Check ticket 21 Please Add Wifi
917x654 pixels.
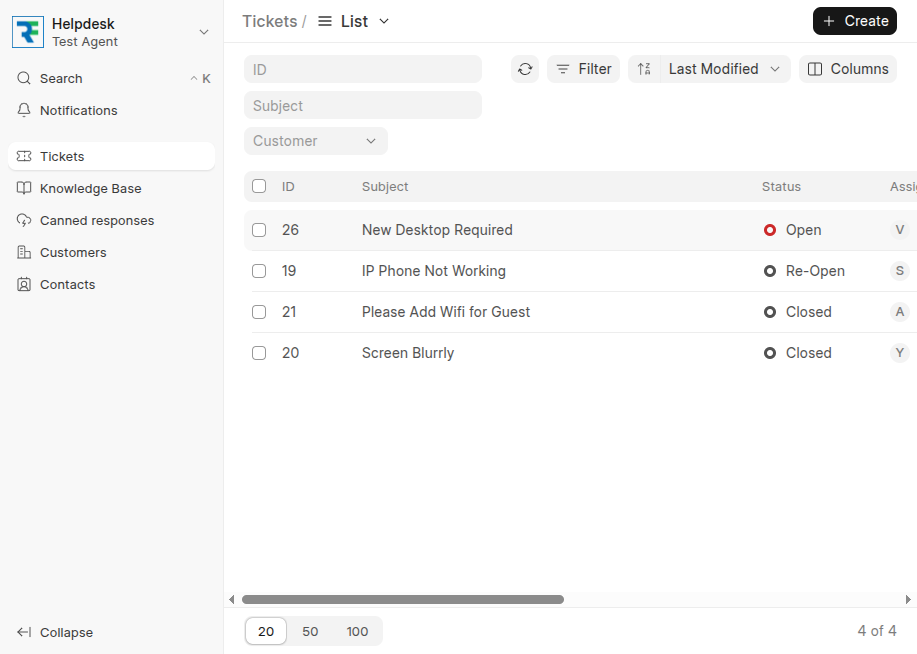click(x=259, y=312)
